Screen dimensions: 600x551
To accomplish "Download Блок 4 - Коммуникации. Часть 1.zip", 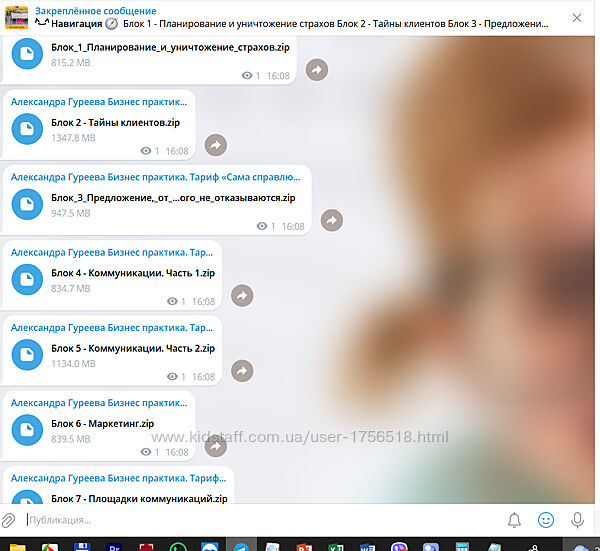I will (x=27, y=279).
